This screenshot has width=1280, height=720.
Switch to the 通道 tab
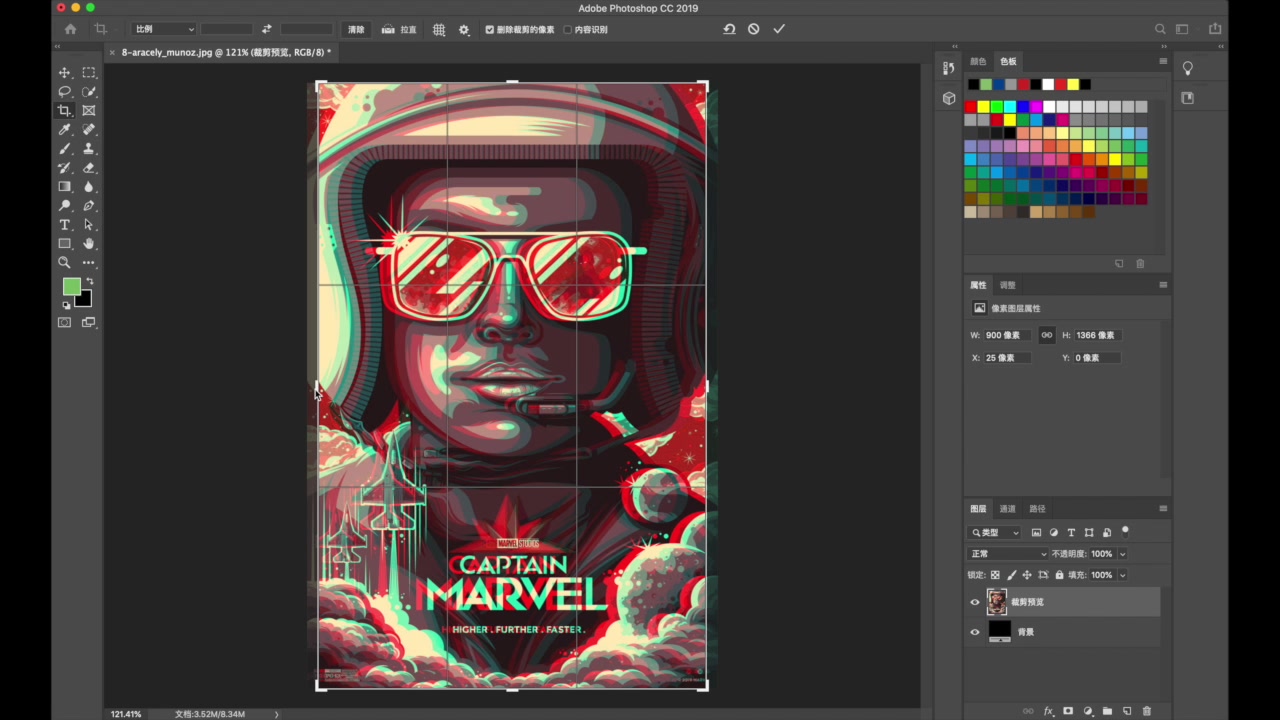[1008, 509]
